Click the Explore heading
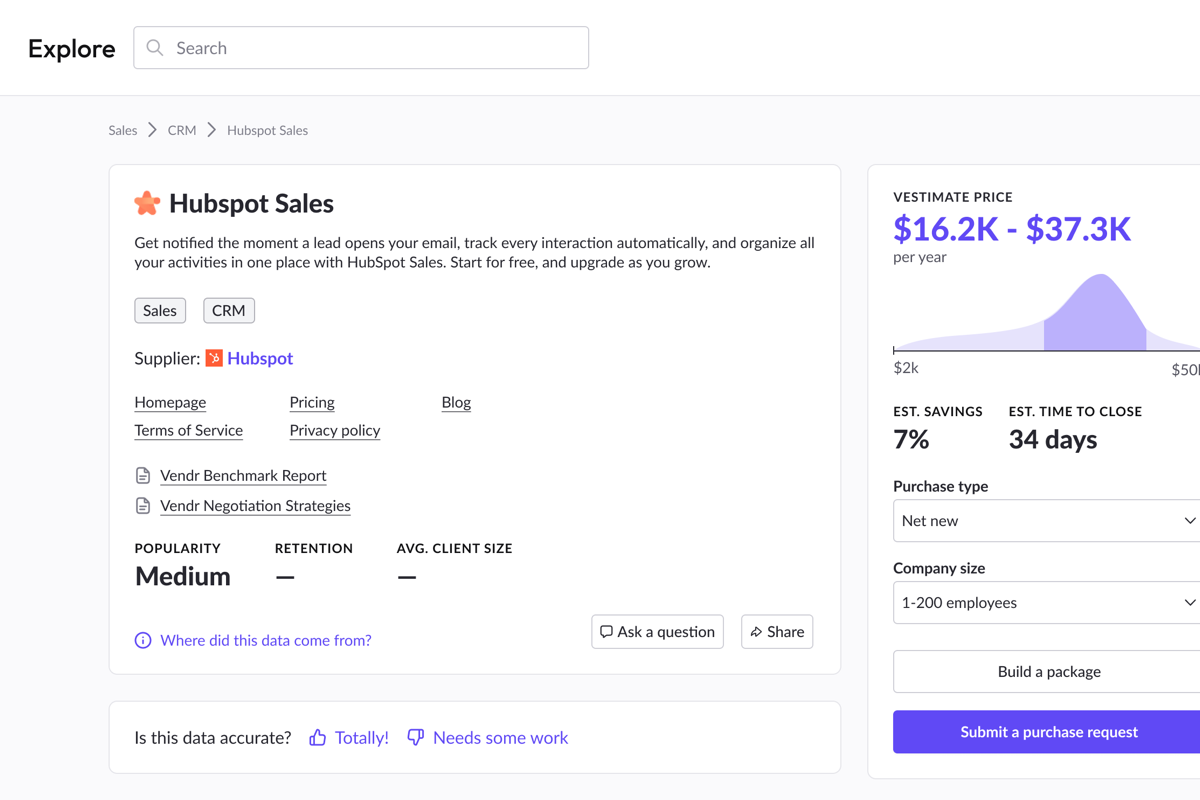1200x800 pixels. (x=72, y=48)
